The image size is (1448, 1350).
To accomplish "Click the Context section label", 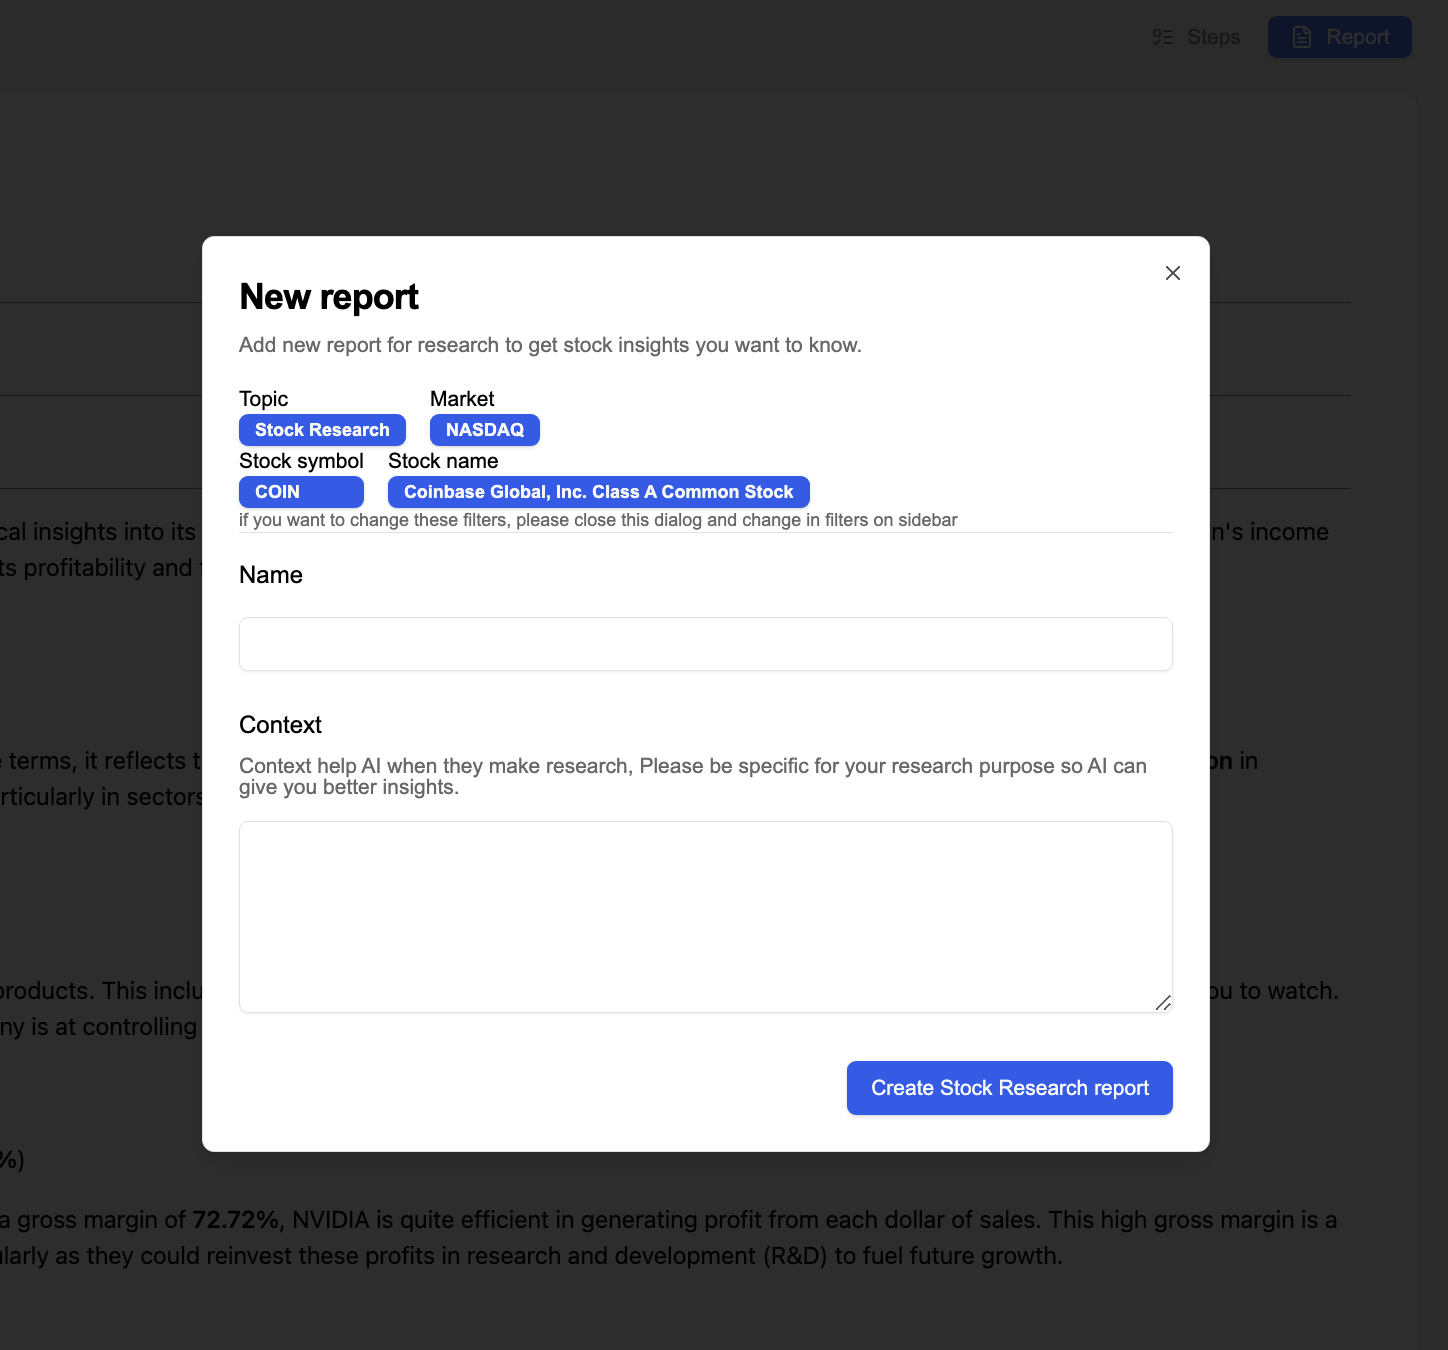I will click(x=281, y=725).
